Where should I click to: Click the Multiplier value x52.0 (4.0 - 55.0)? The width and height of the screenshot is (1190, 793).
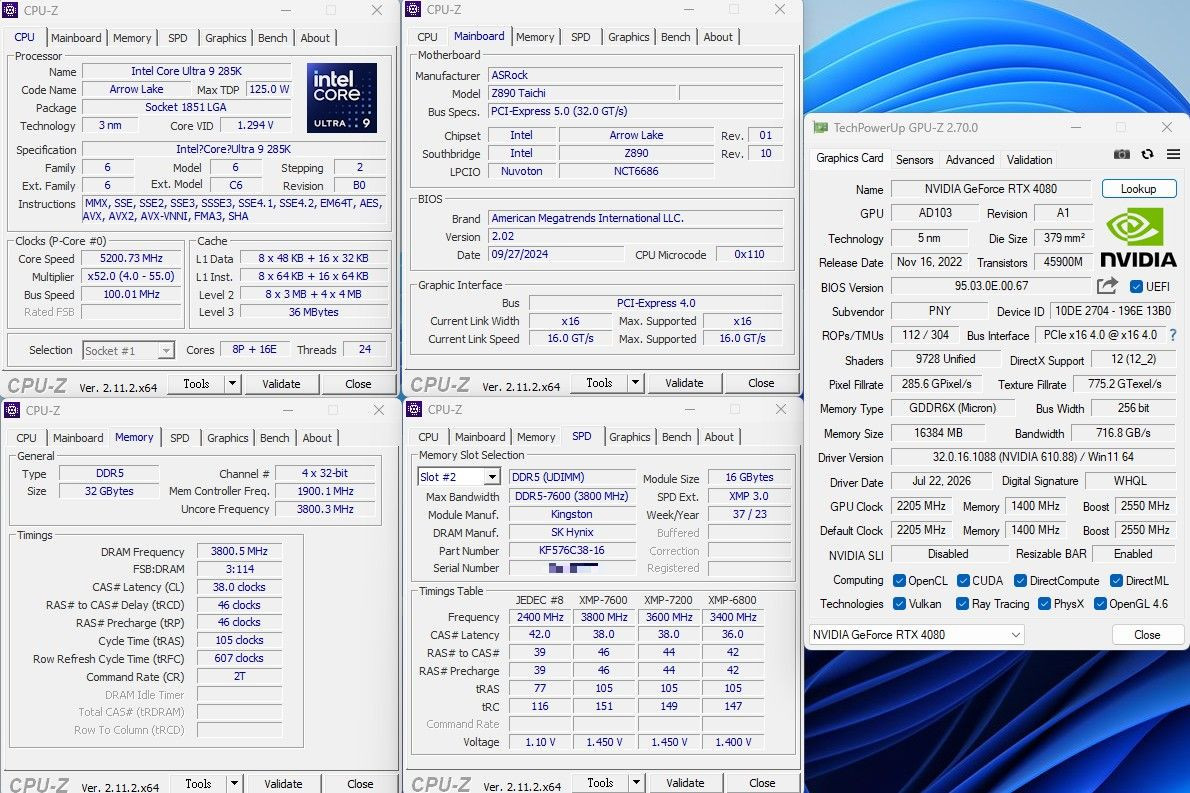tap(131, 276)
